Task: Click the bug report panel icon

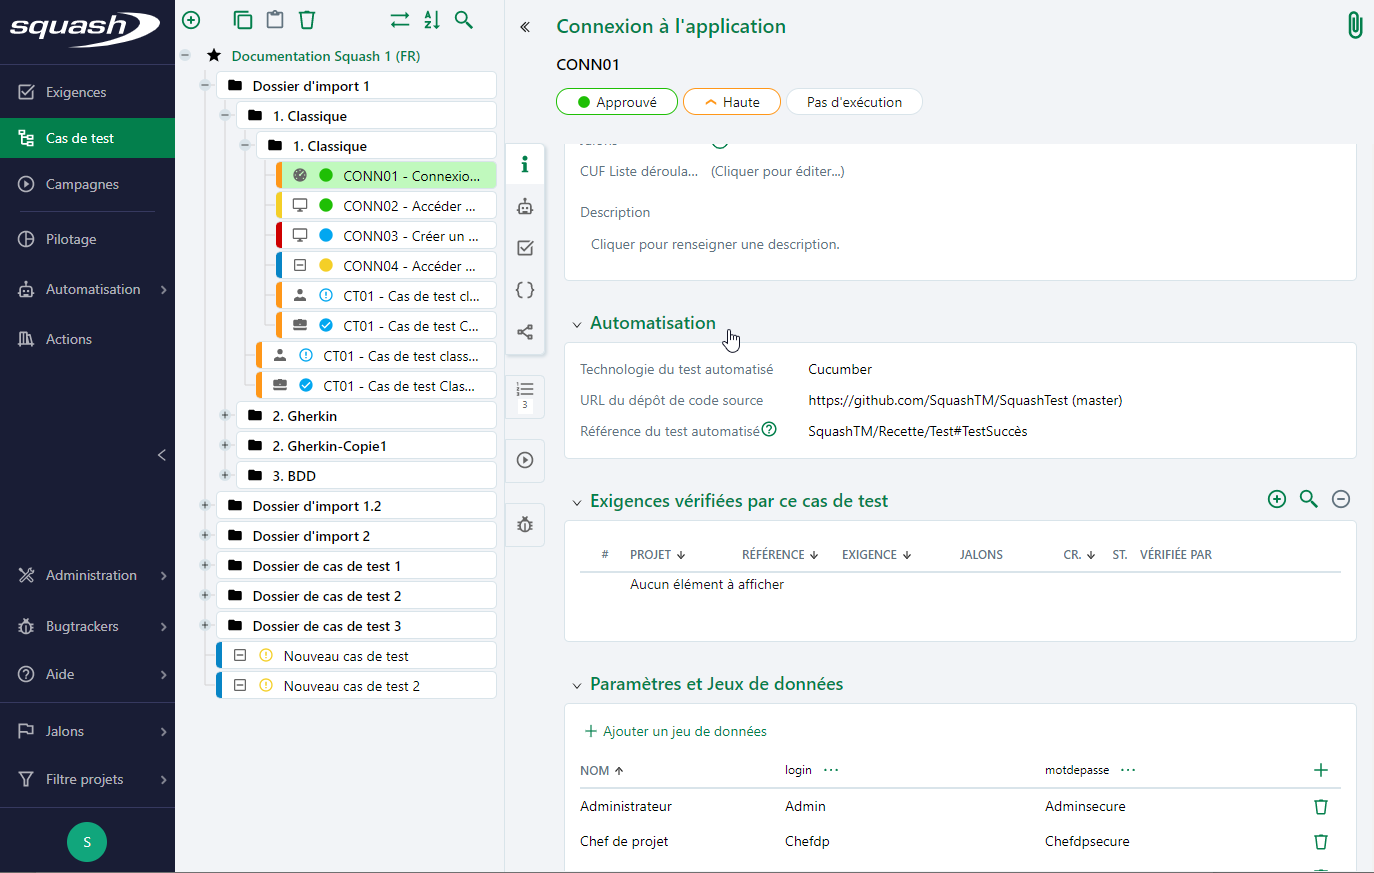Action: click(525, 524)
